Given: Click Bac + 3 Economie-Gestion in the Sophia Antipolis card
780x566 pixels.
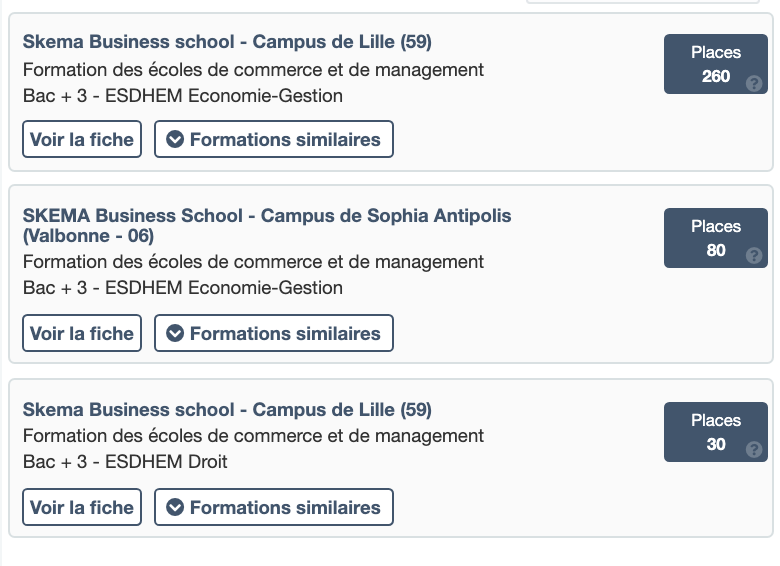Looking at the screenshot, I should coord(182,288).
